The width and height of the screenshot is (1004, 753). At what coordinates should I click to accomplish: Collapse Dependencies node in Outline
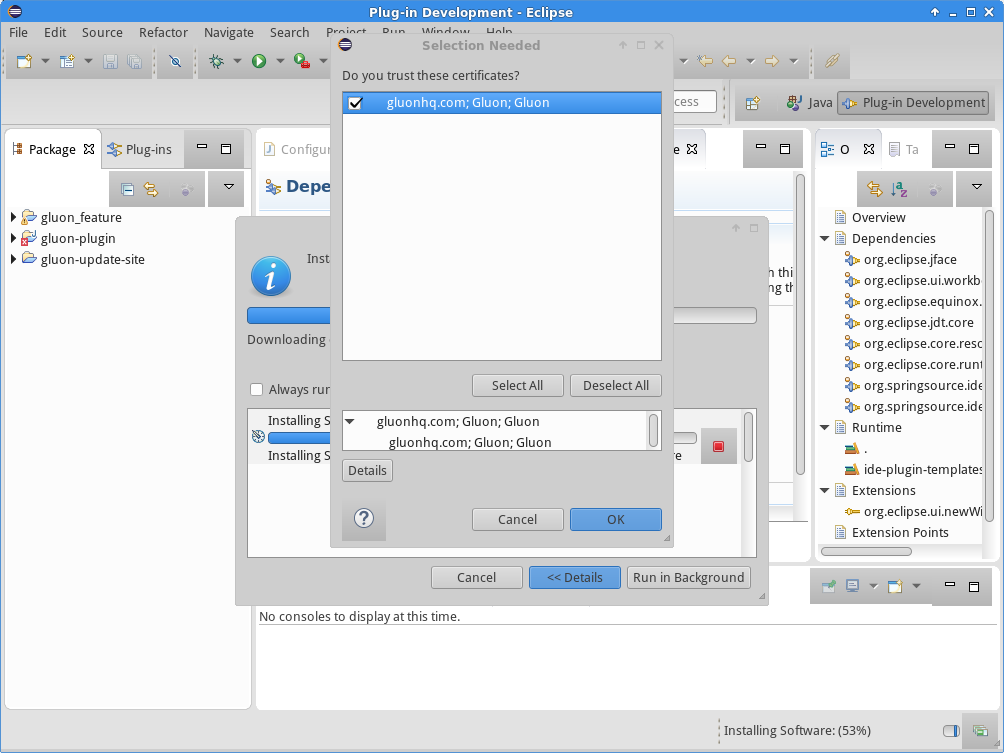[x=825, y=239]
